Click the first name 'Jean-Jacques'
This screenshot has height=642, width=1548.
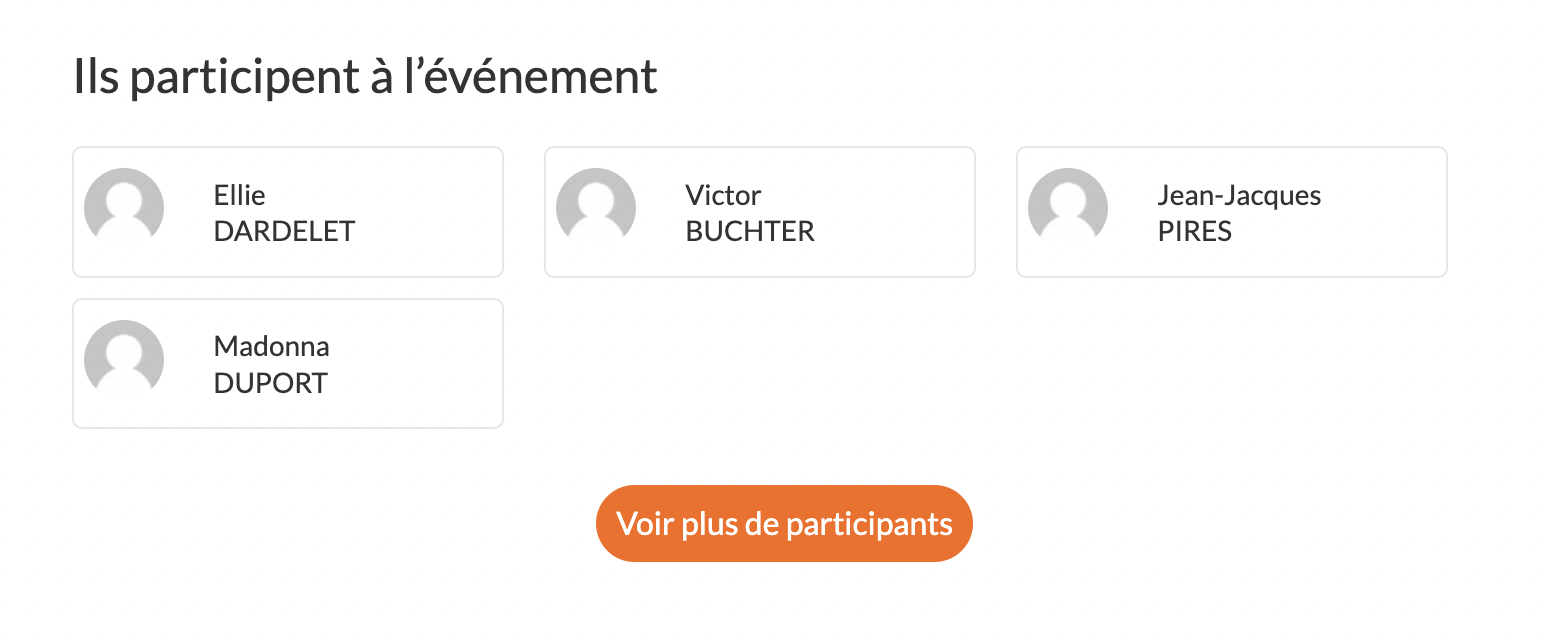(x=1239, y=195)
